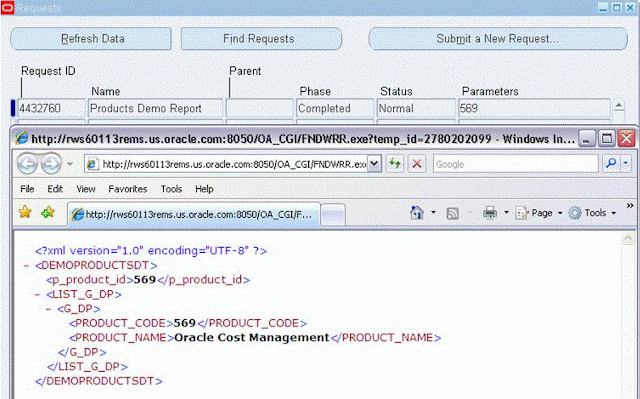Click the Refresh Data button
640x399 pixels.
91,39
